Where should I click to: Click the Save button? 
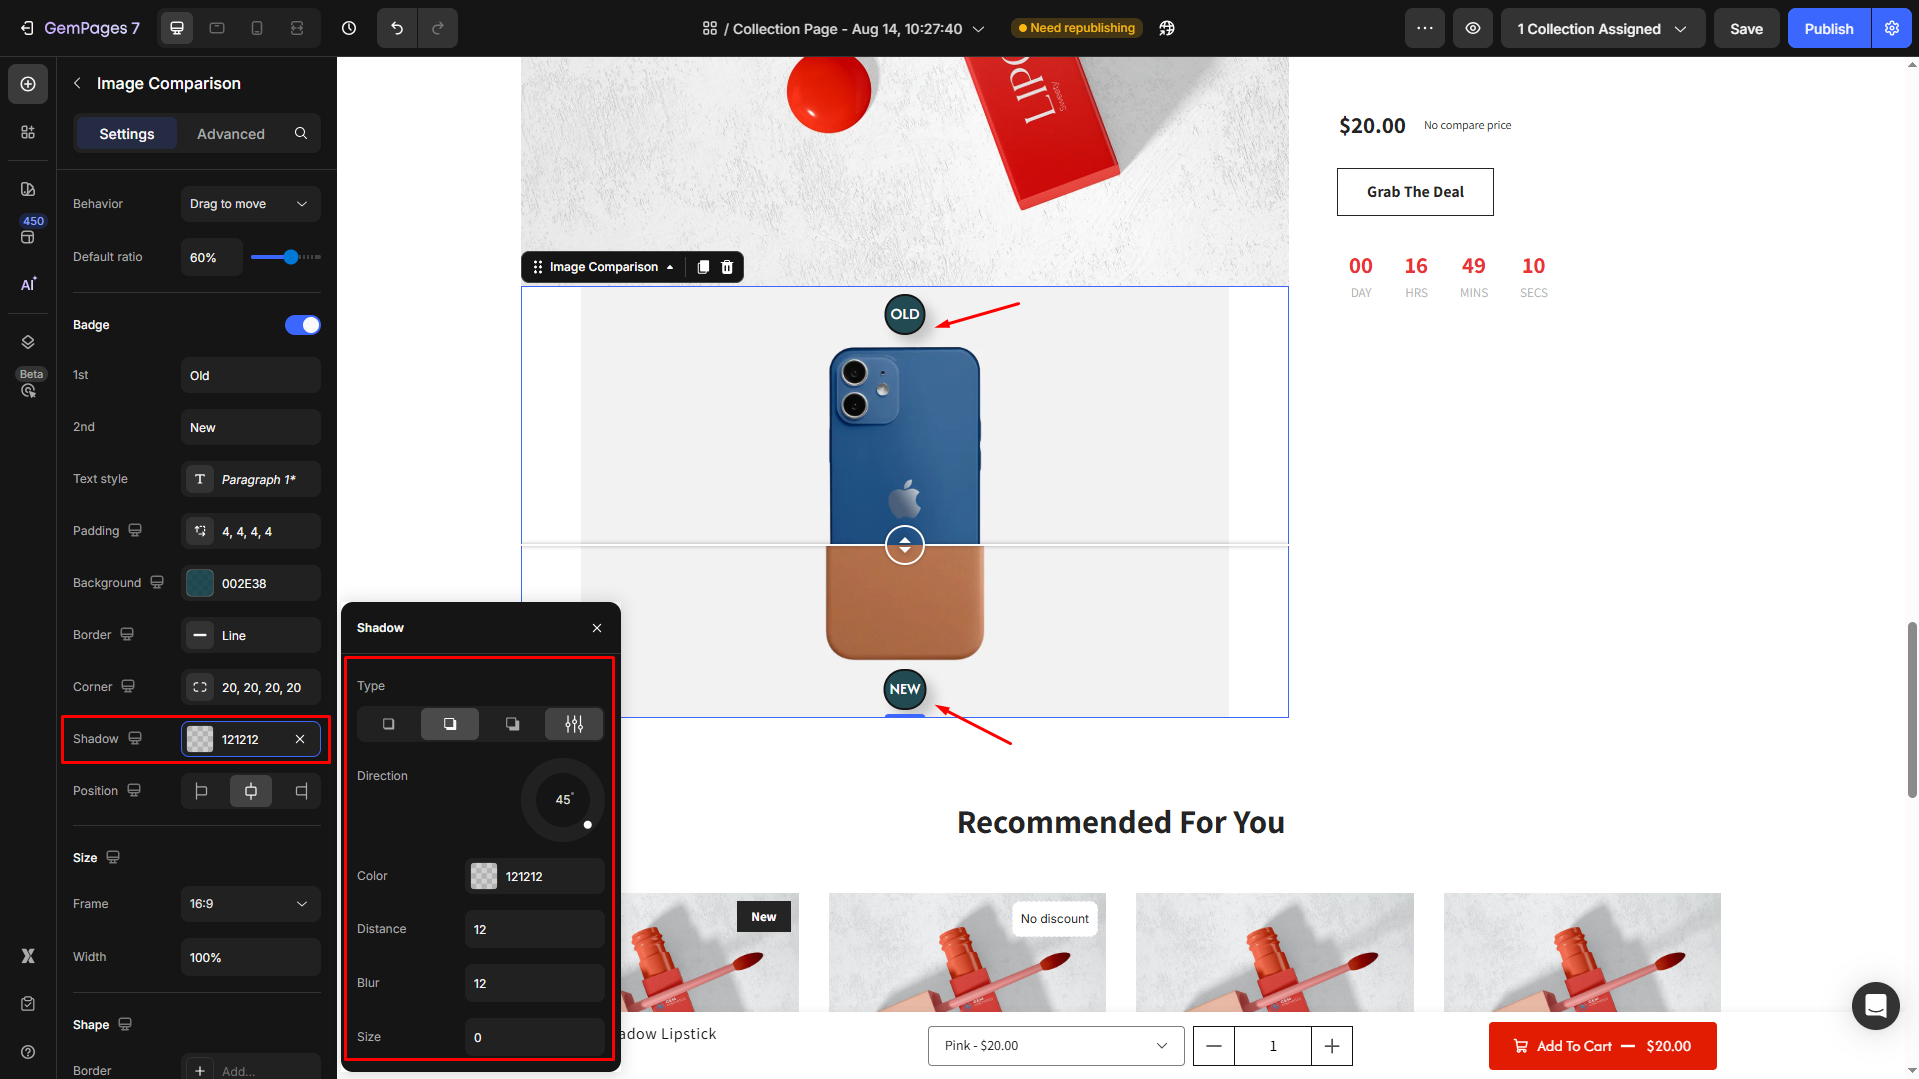click(1747, 28)
